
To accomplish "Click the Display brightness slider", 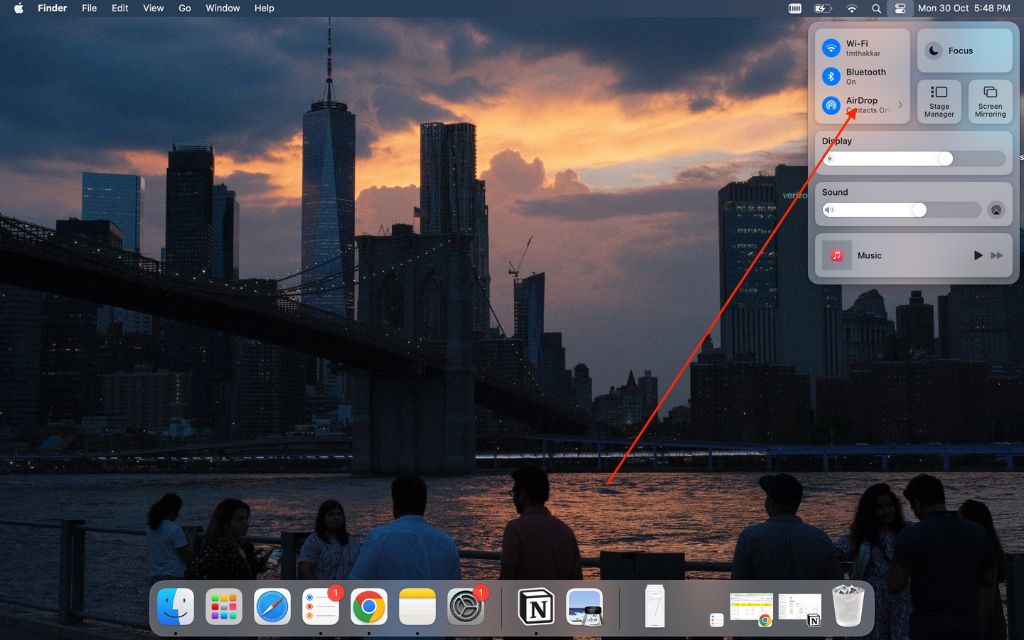I will pos(915,158).
